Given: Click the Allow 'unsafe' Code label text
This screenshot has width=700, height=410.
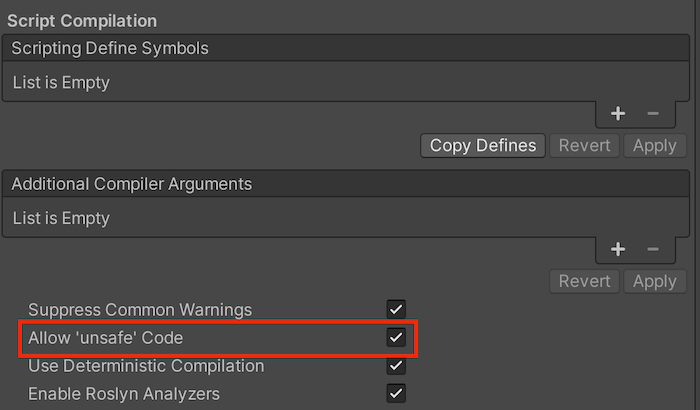Looking at the screenshot, I should coord(106,338).
